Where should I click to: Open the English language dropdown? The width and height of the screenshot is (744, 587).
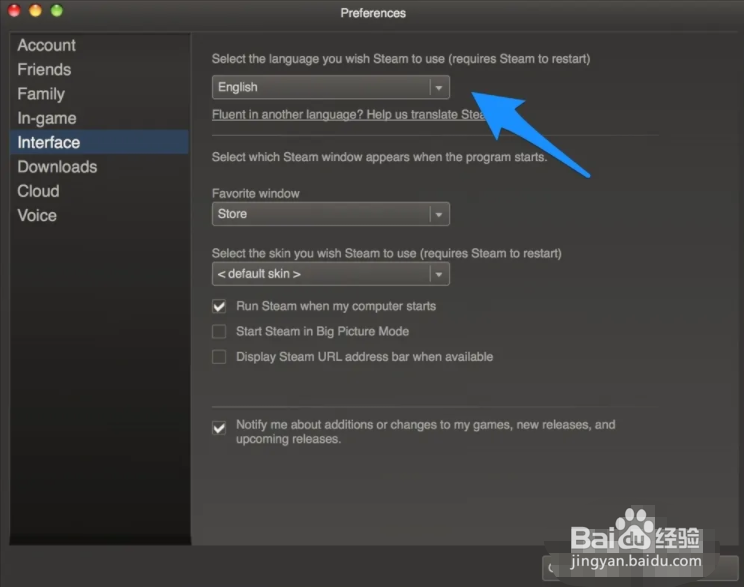click(x=330, y=87)
